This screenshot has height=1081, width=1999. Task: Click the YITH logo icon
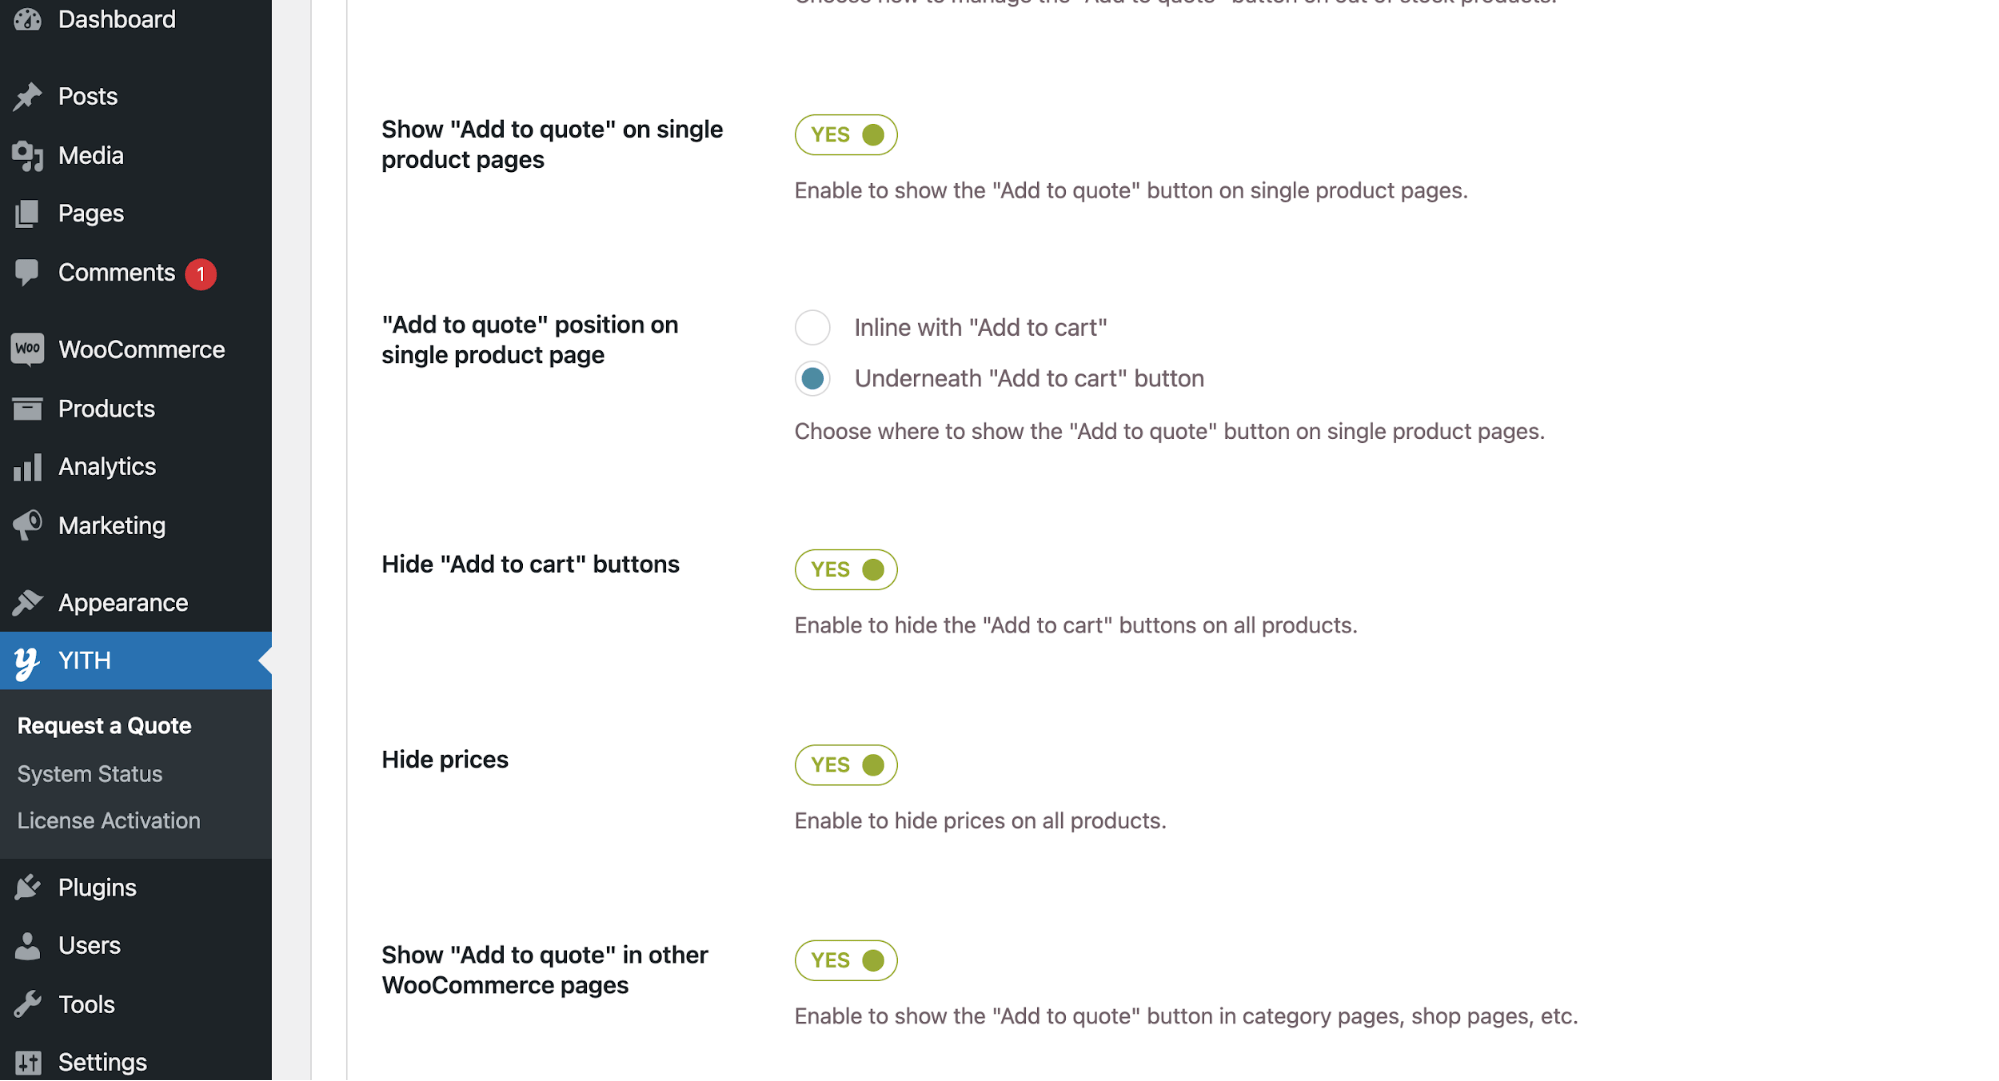point(25,661)
